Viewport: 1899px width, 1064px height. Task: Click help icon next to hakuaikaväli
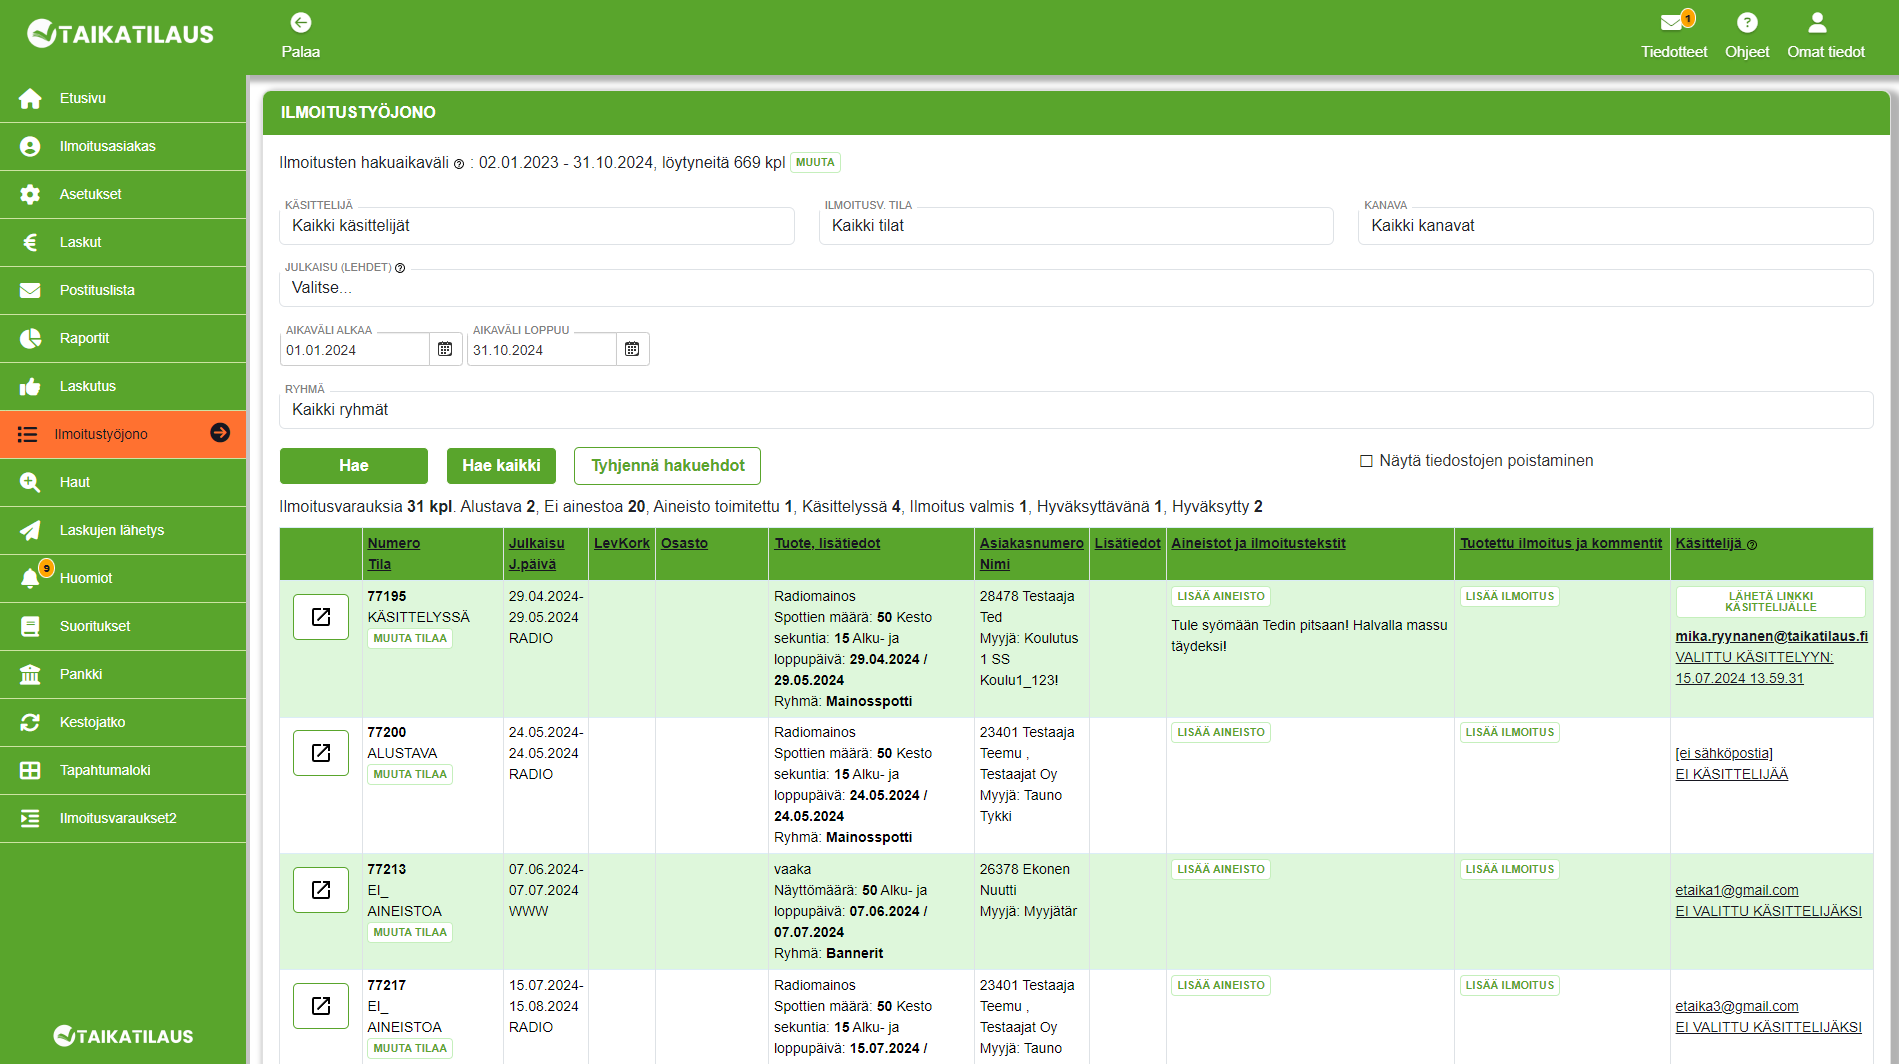coord(459,164)
